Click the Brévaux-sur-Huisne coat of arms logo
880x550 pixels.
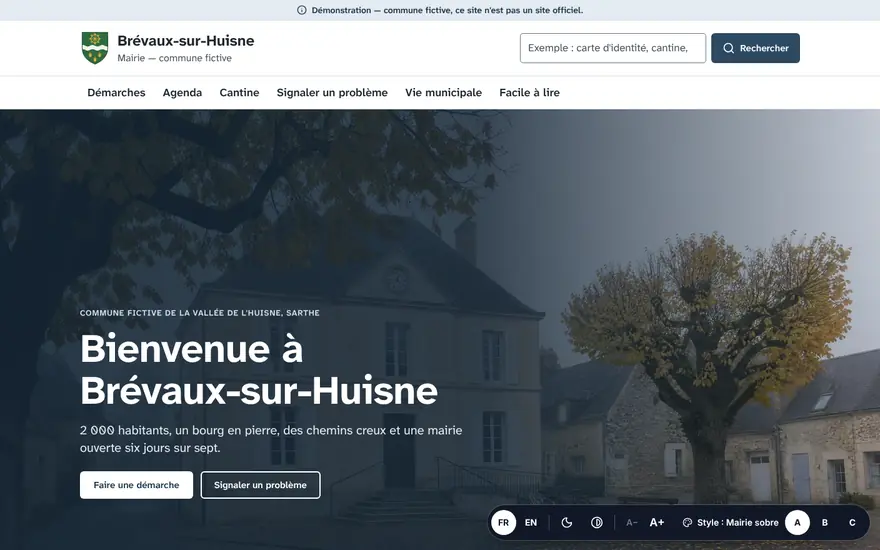point(95,48)
